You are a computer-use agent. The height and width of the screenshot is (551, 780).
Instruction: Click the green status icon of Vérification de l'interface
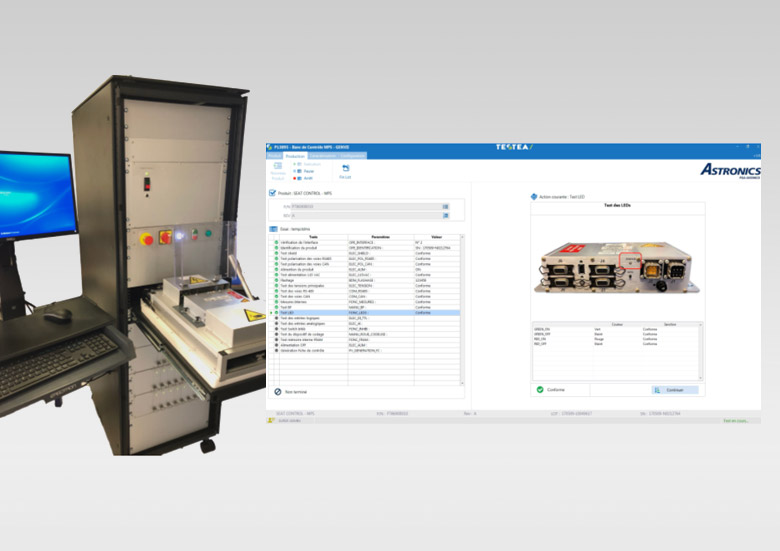(277, 242)
